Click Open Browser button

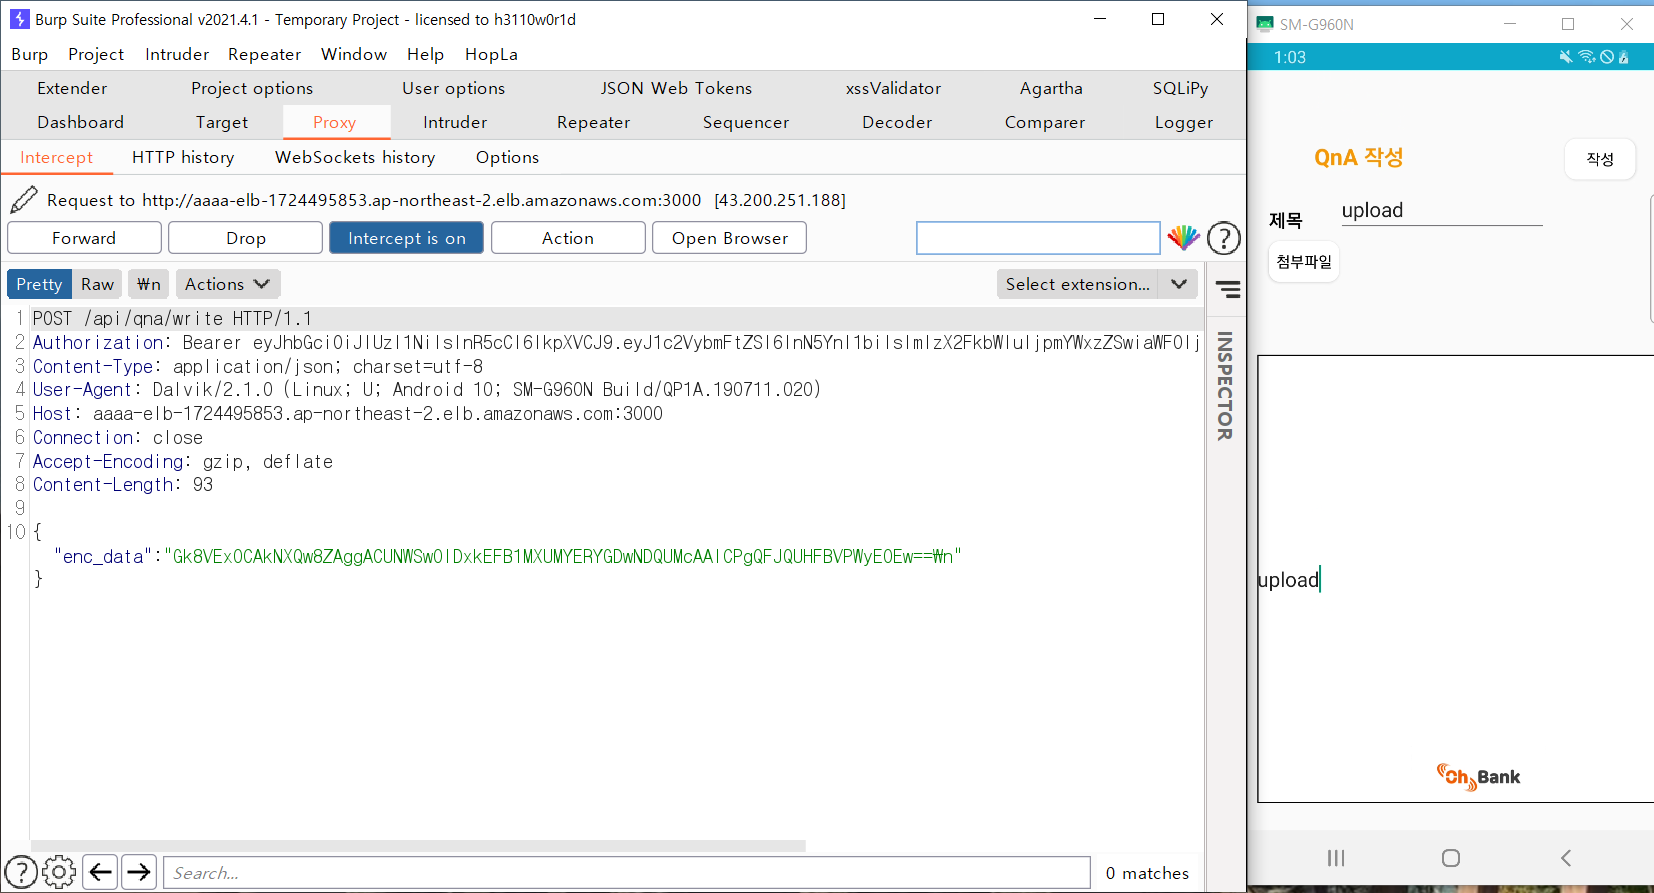click(730, 238)
